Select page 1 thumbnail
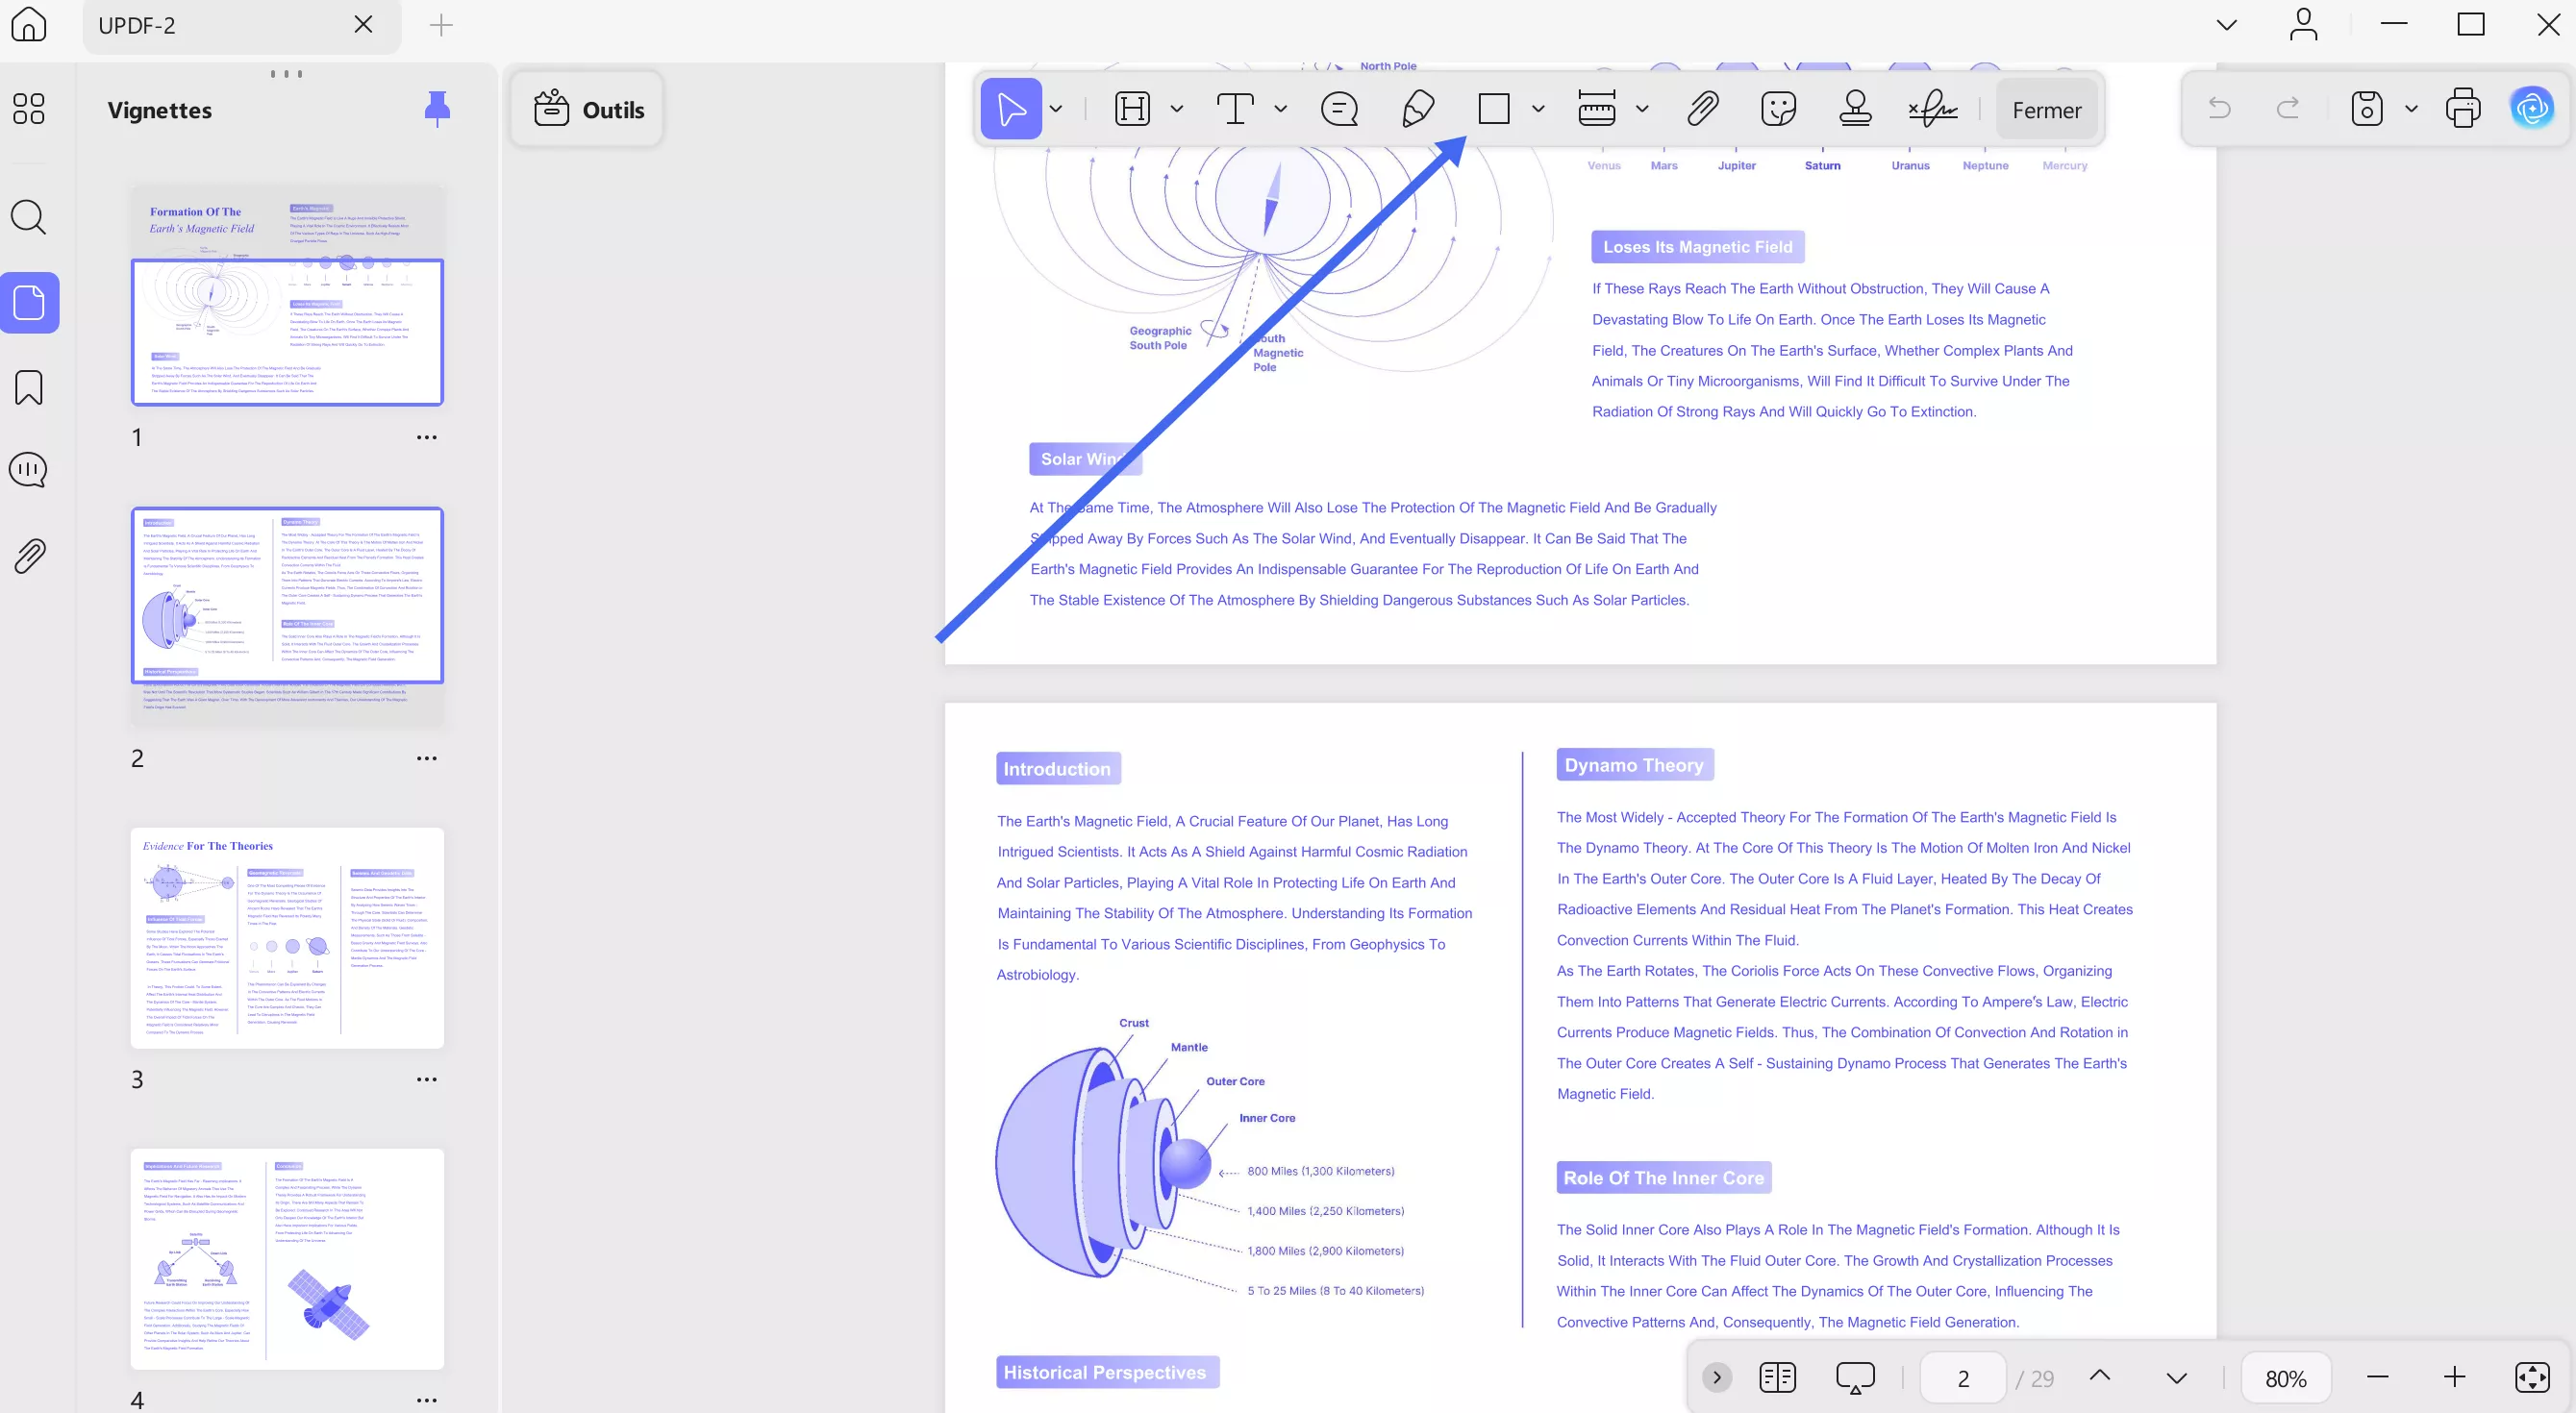Screen dimensions: 2576x1413 287,296
